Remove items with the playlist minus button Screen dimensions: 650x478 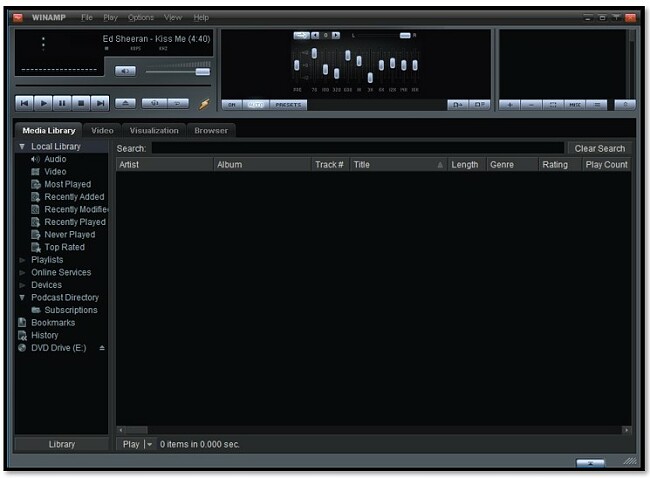tap(531, 105)
